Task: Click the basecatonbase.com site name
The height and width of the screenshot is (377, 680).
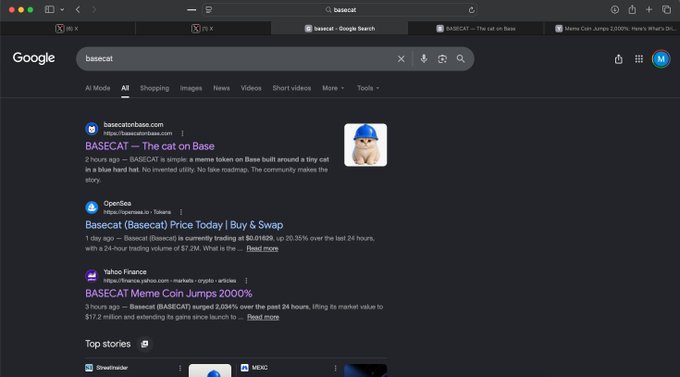Action: [133, 125]
